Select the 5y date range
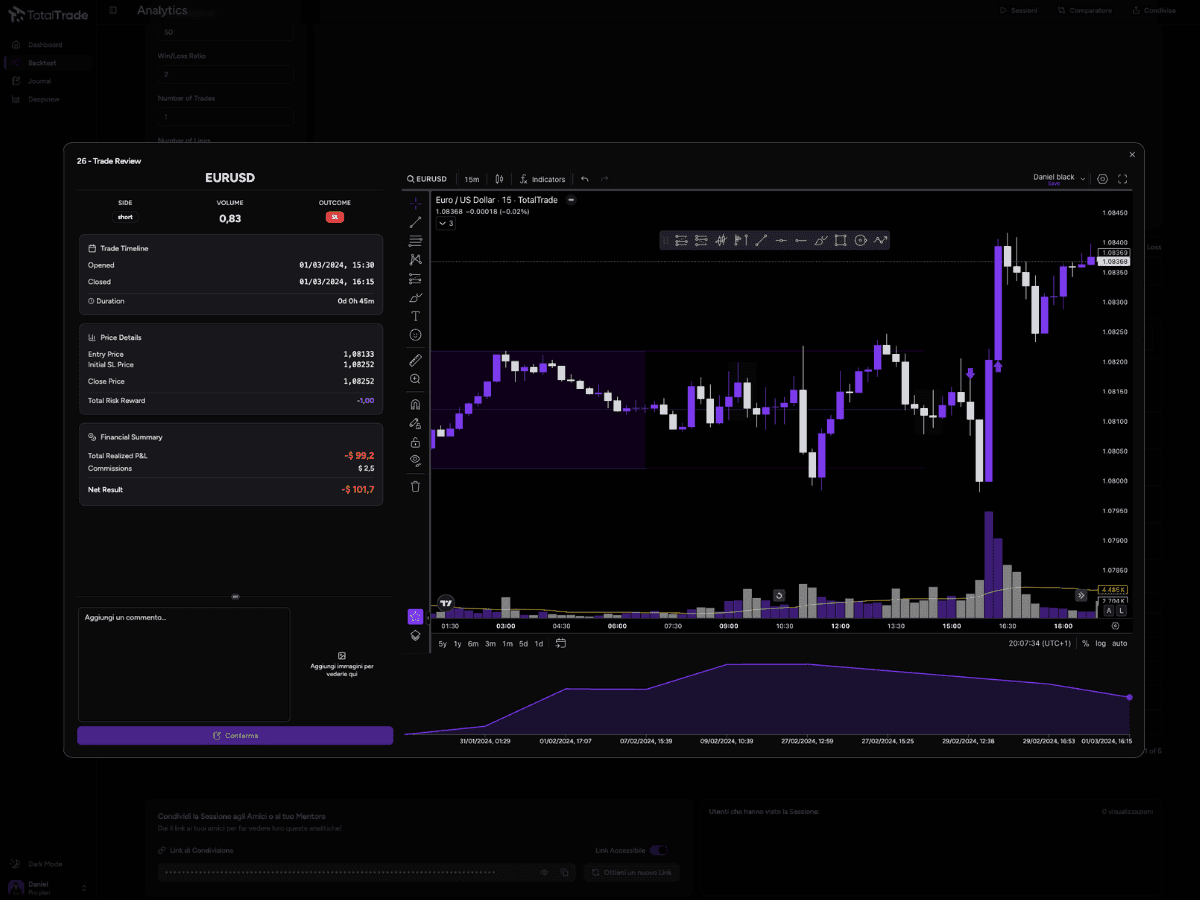Viewport: 1200px width, 900px height. click(443, 643)
